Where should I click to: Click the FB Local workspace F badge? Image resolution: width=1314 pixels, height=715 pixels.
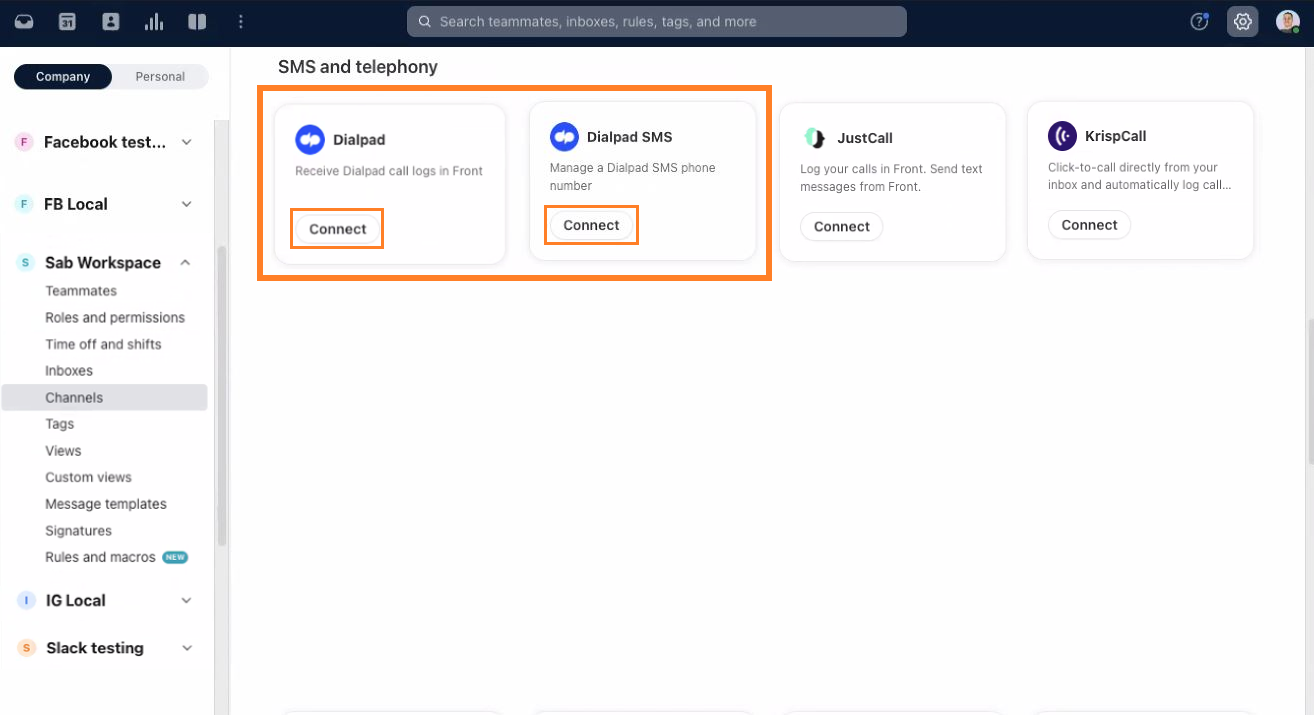tap(24, 205)
